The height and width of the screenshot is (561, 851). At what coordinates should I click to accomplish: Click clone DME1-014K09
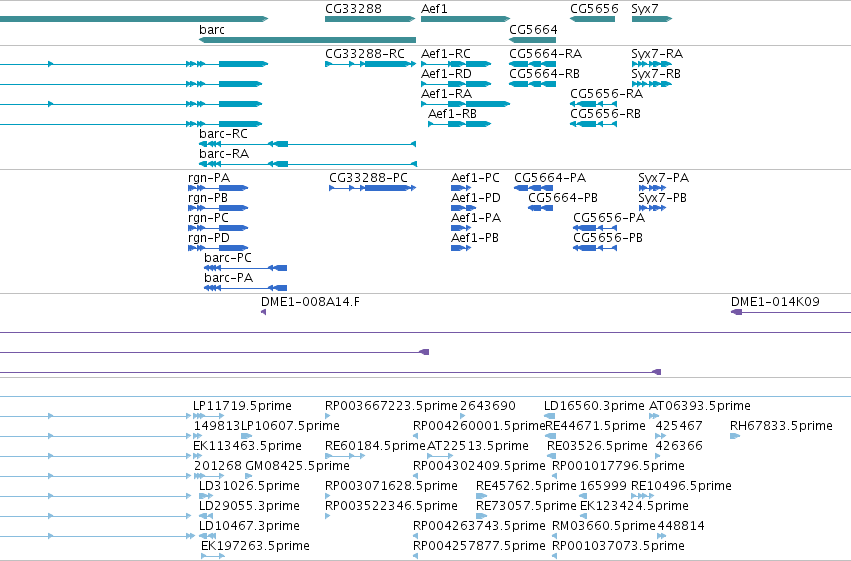point(791,313)
